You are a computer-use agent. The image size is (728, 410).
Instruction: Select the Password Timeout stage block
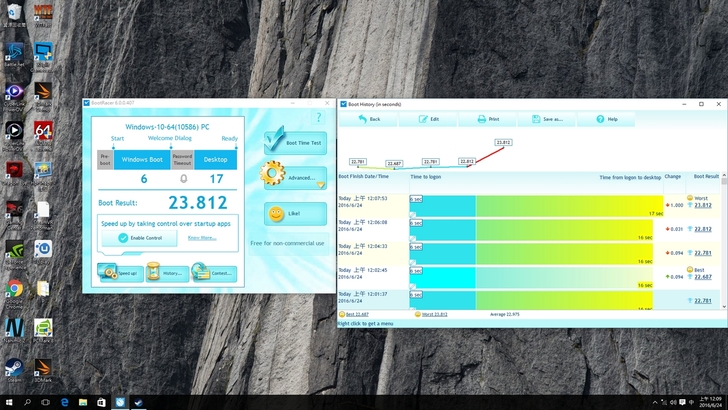182,160
